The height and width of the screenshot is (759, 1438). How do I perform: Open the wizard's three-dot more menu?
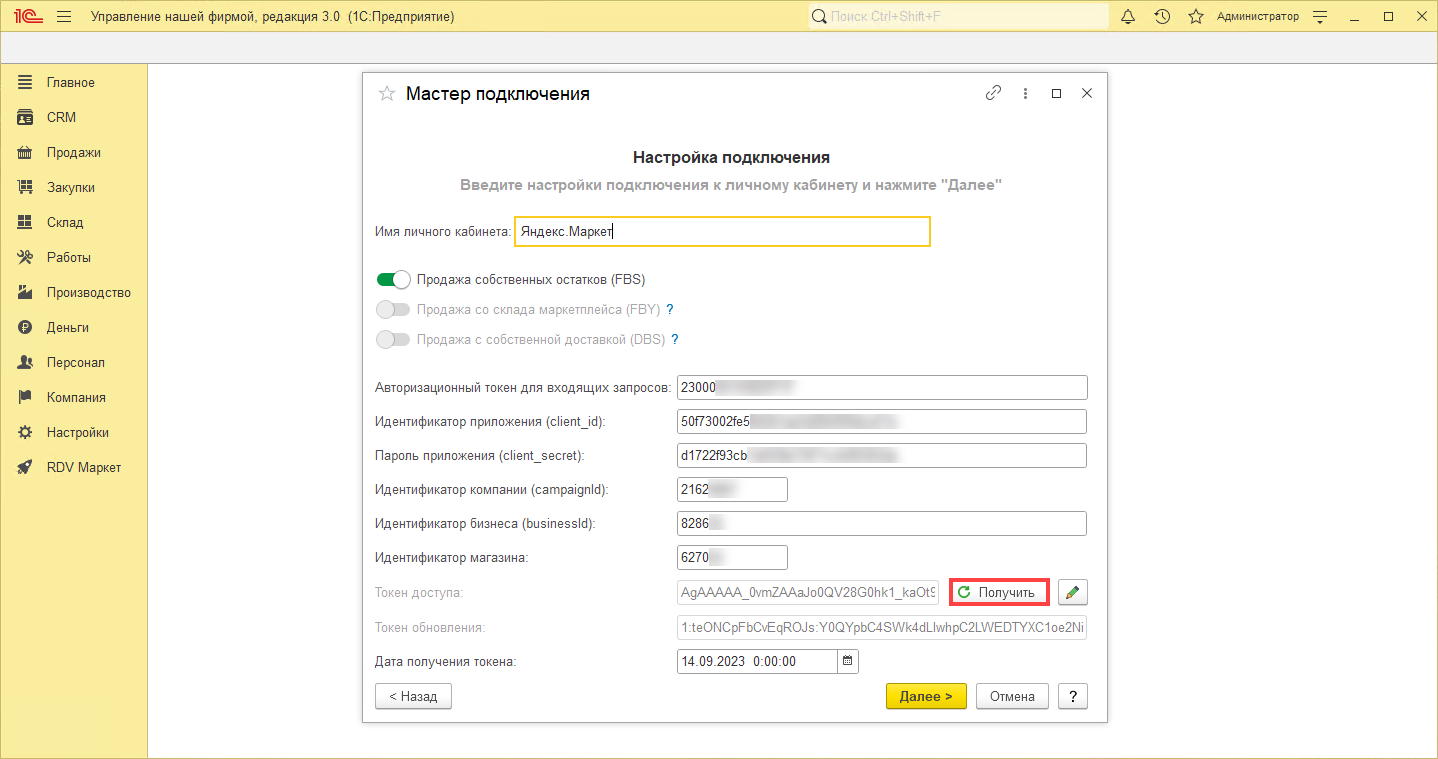1025,93
